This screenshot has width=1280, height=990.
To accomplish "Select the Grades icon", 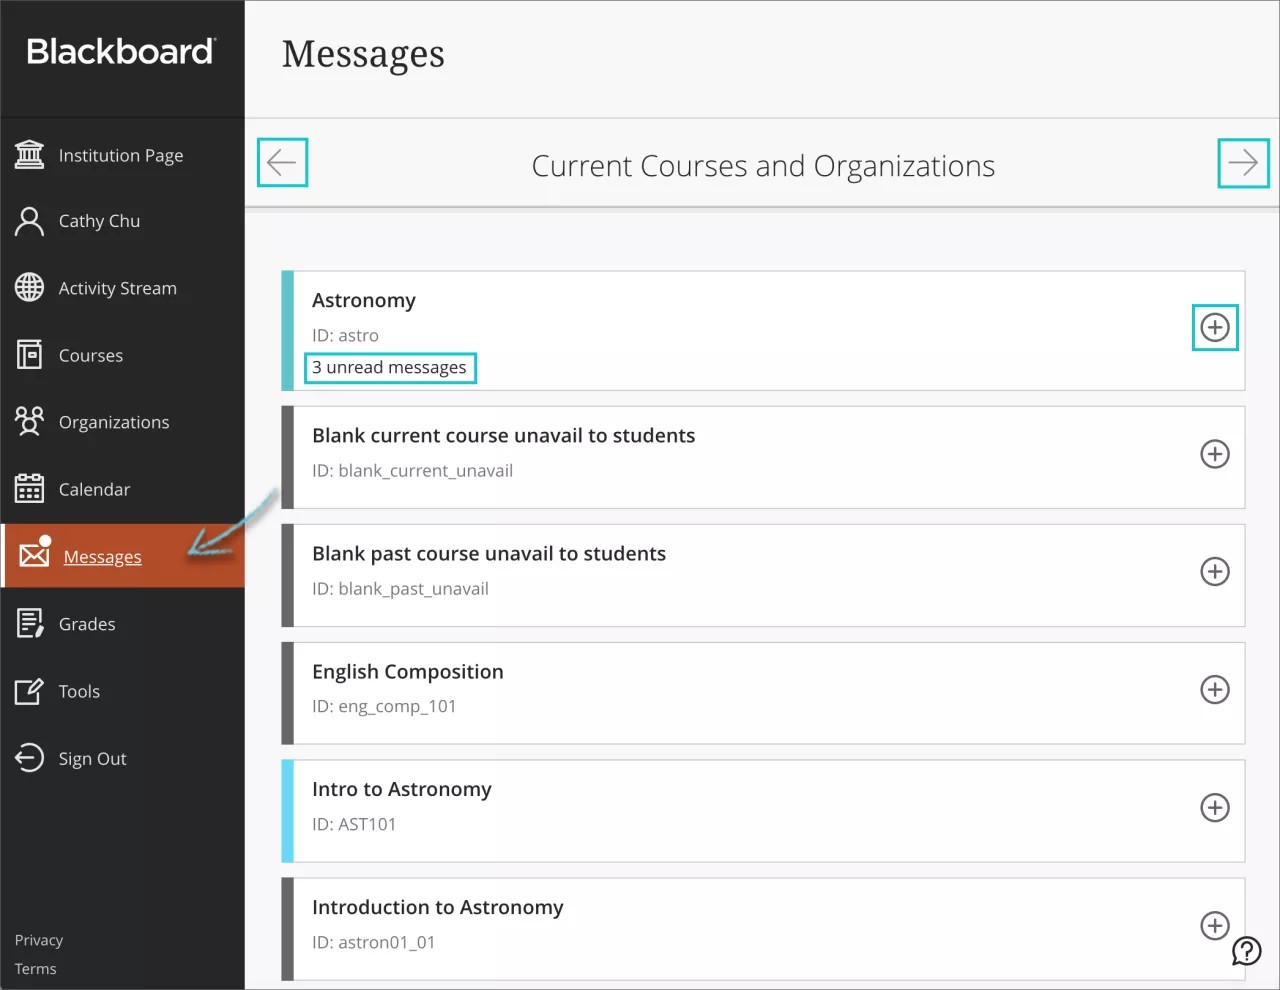I will [x=30, y=623].
